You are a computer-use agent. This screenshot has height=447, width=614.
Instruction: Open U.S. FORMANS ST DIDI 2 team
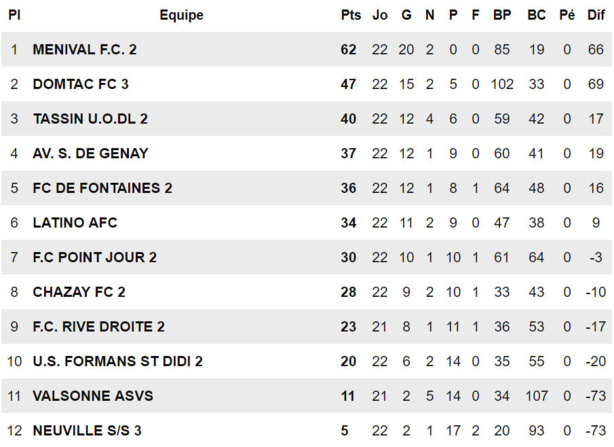118,361
